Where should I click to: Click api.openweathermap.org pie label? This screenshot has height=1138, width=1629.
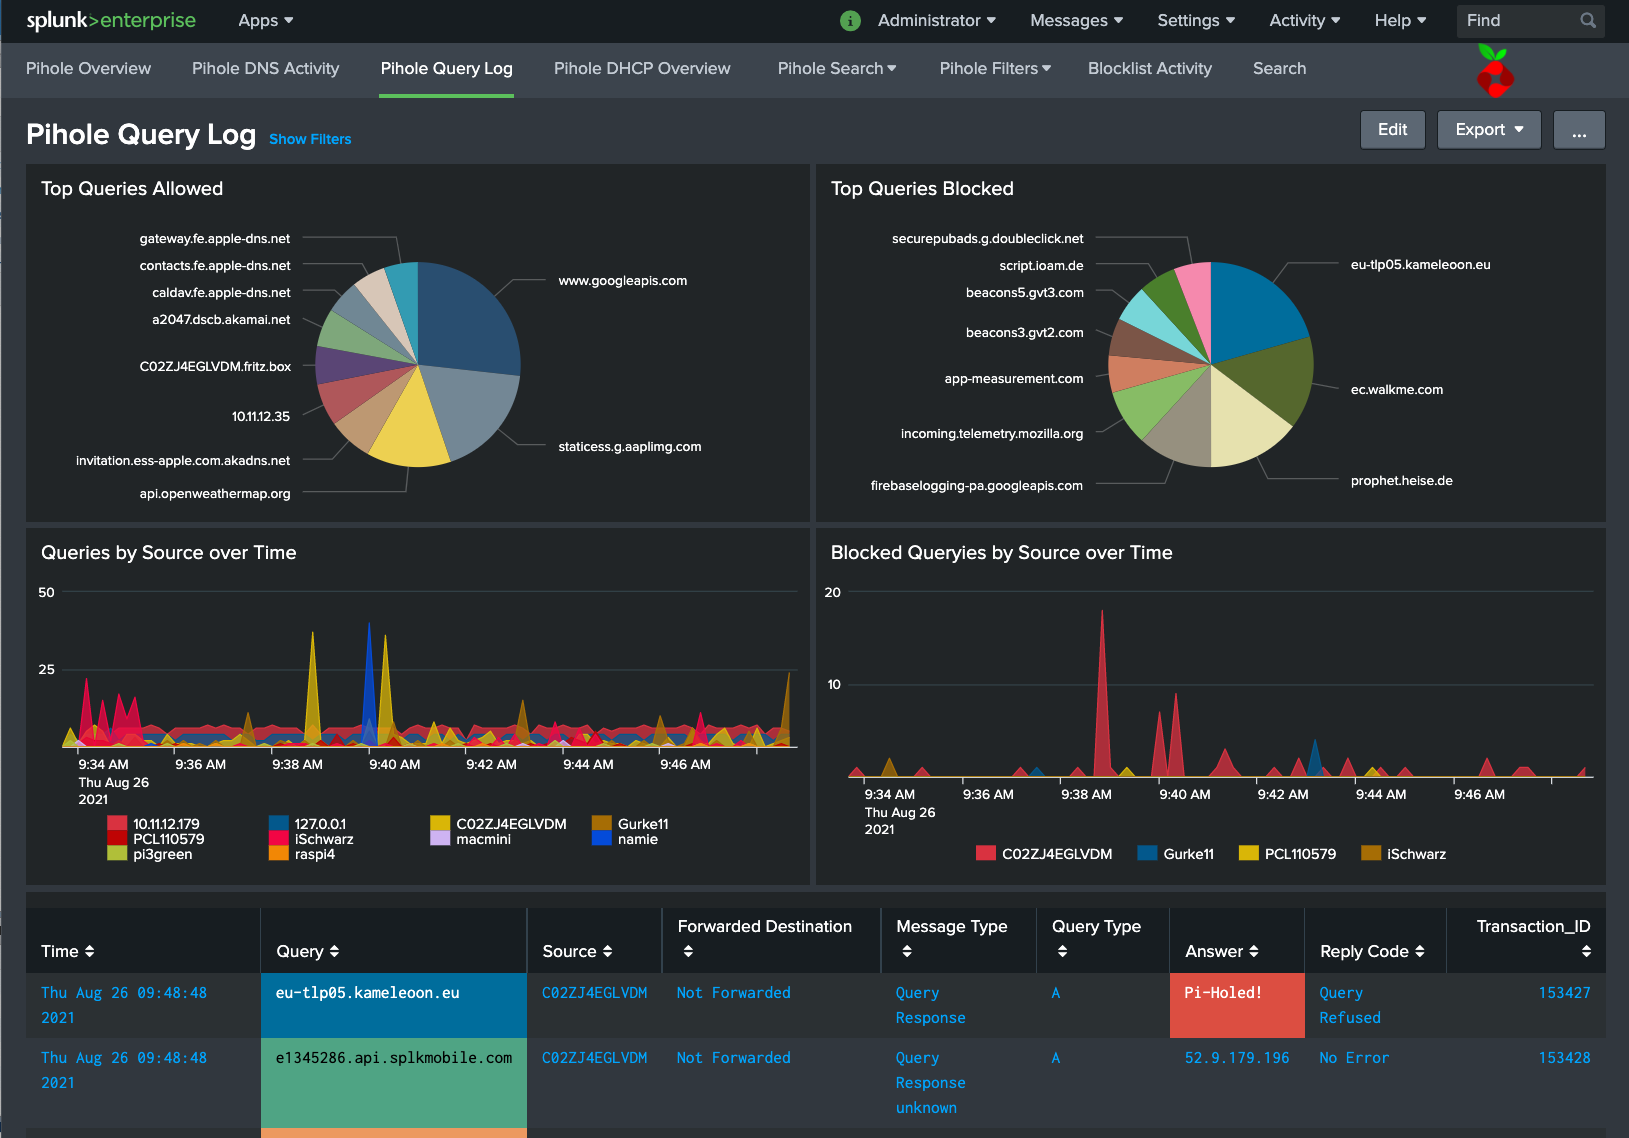[x=215, y=494]
